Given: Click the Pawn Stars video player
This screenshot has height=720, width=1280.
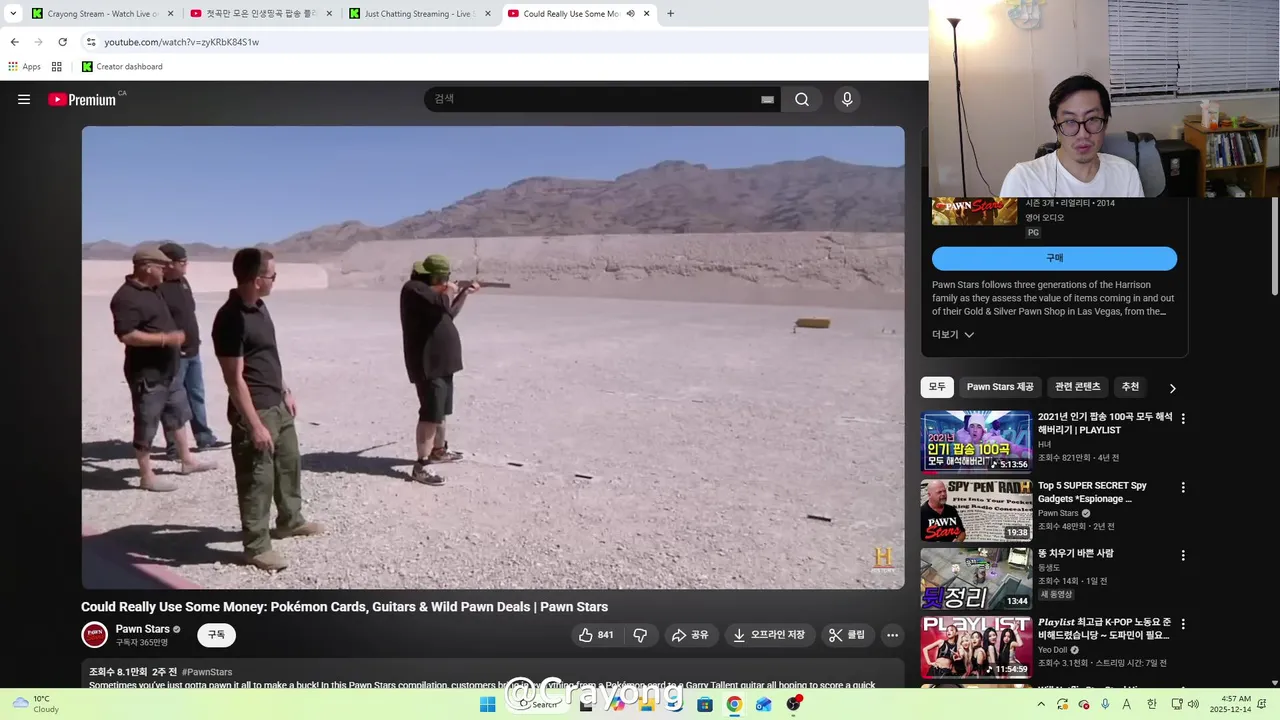Looking at the screenshot, I should 493,357.
